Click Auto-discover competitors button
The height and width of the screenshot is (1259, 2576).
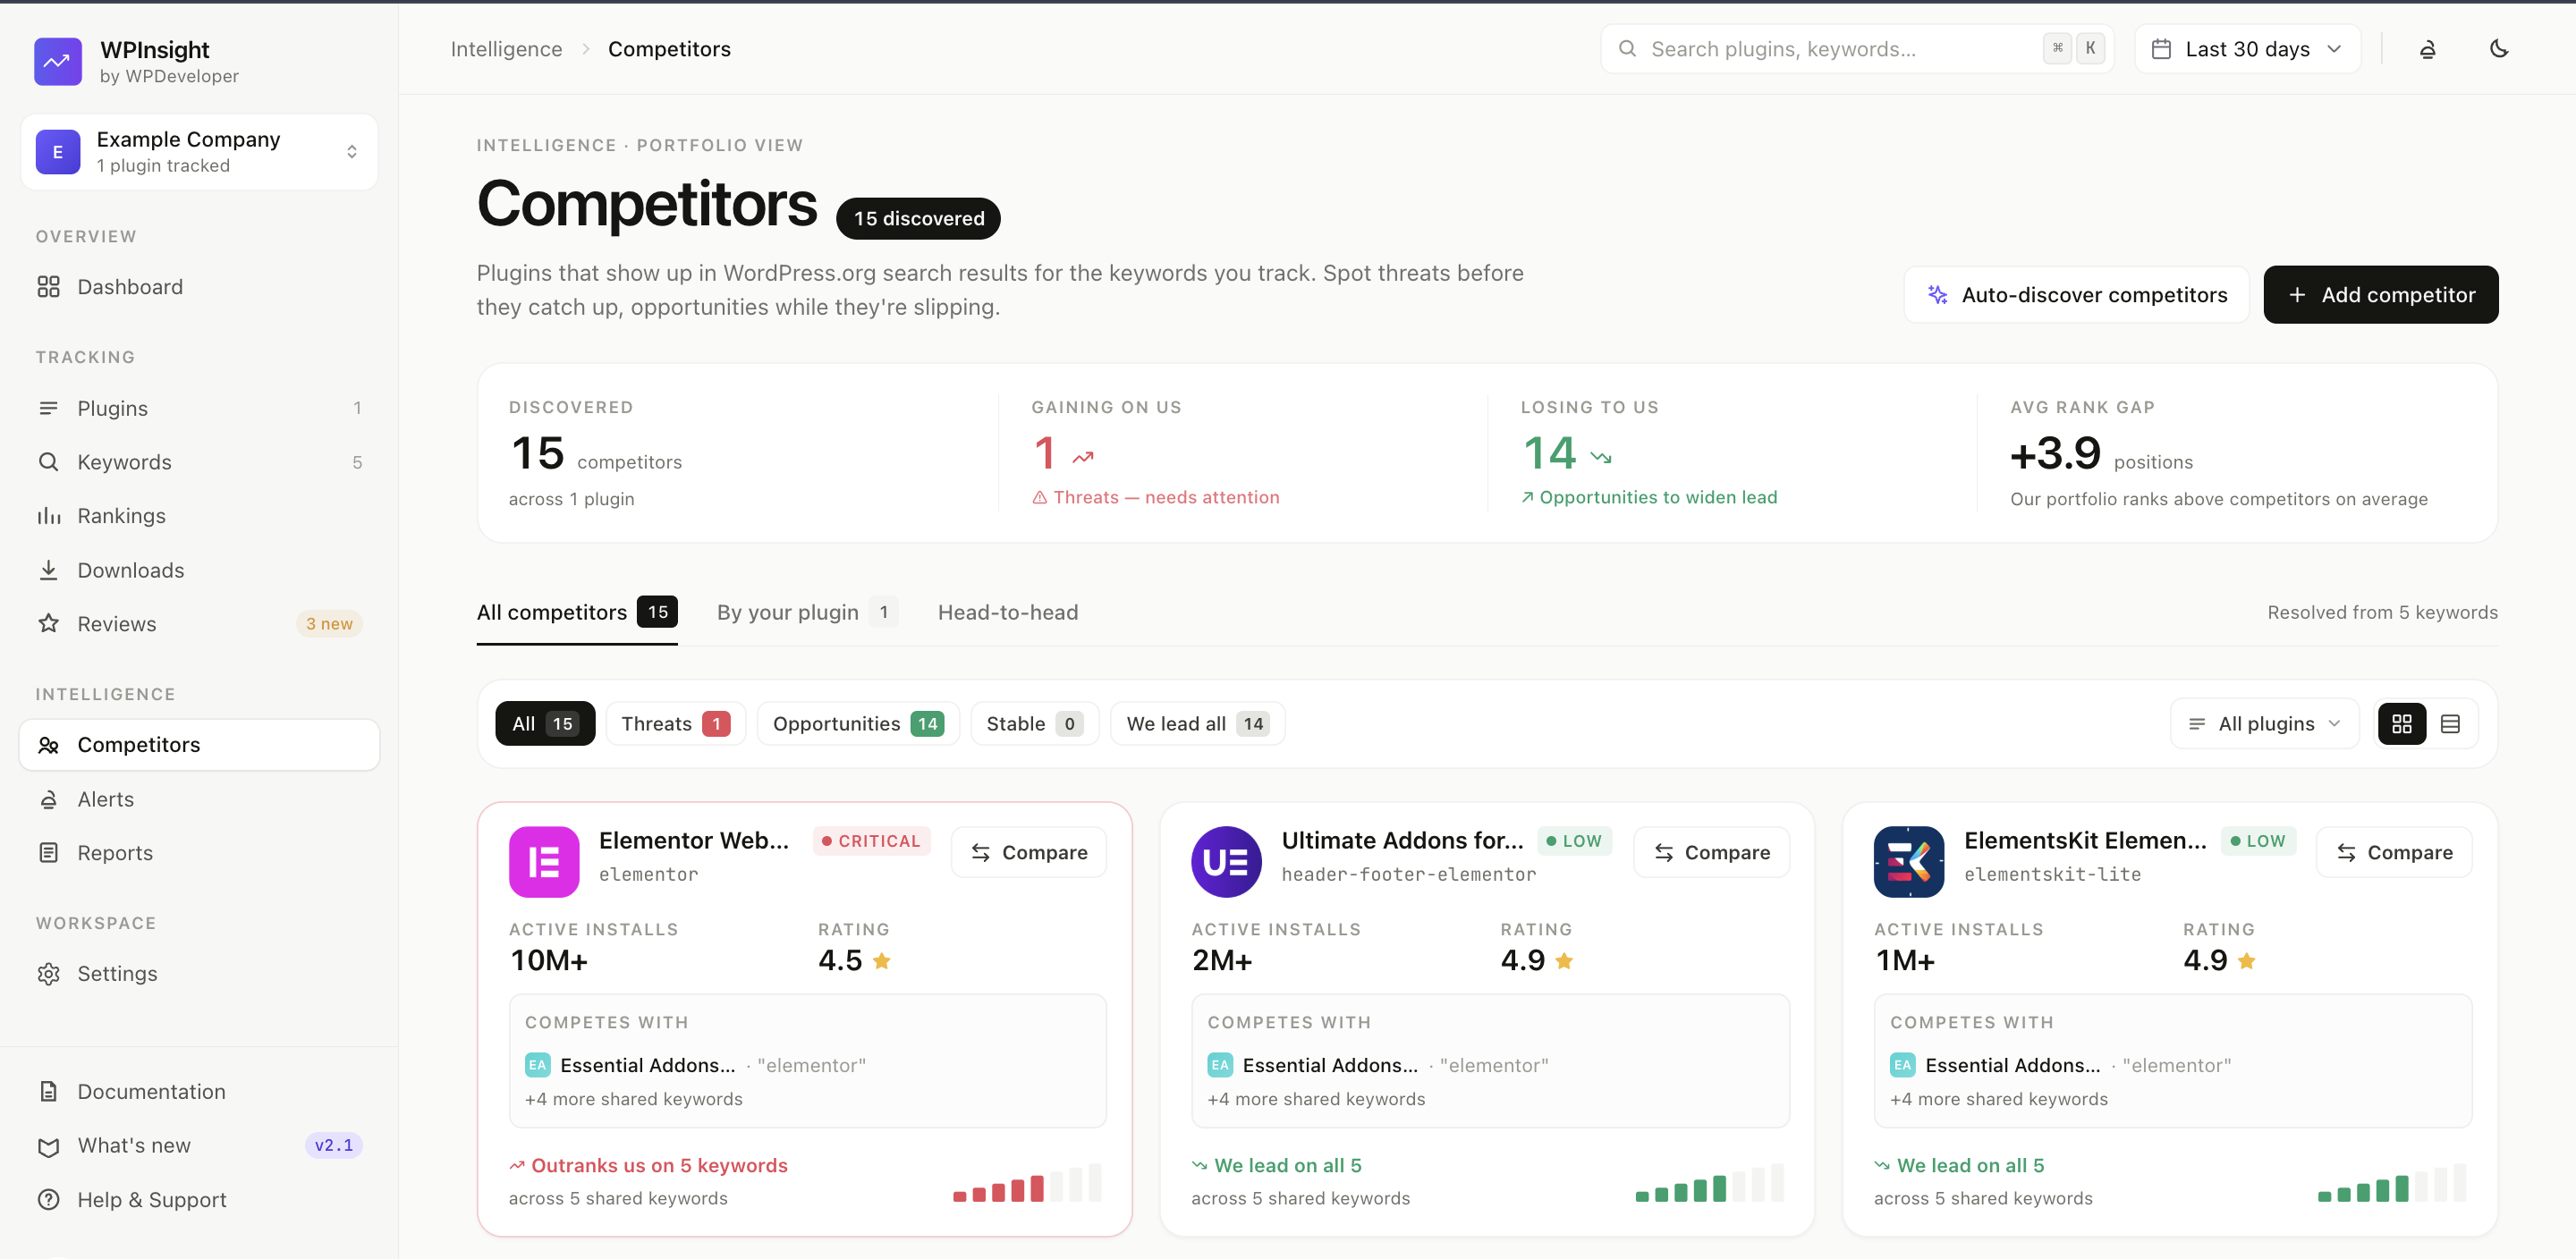pyautogui.click(x=2076, y=295)
